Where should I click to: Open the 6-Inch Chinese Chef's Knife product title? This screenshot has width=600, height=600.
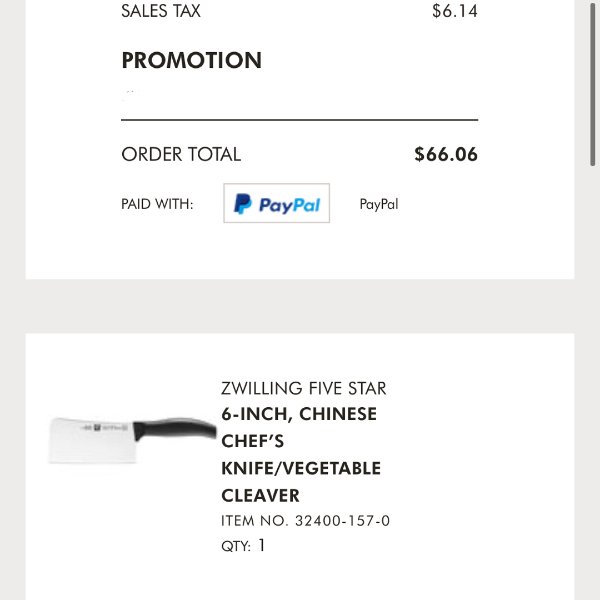coord(301,455)
